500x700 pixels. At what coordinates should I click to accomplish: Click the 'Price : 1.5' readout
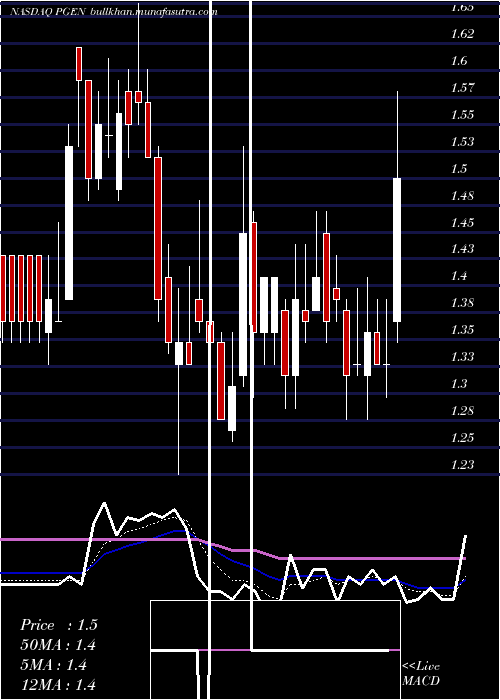[59, 625]
